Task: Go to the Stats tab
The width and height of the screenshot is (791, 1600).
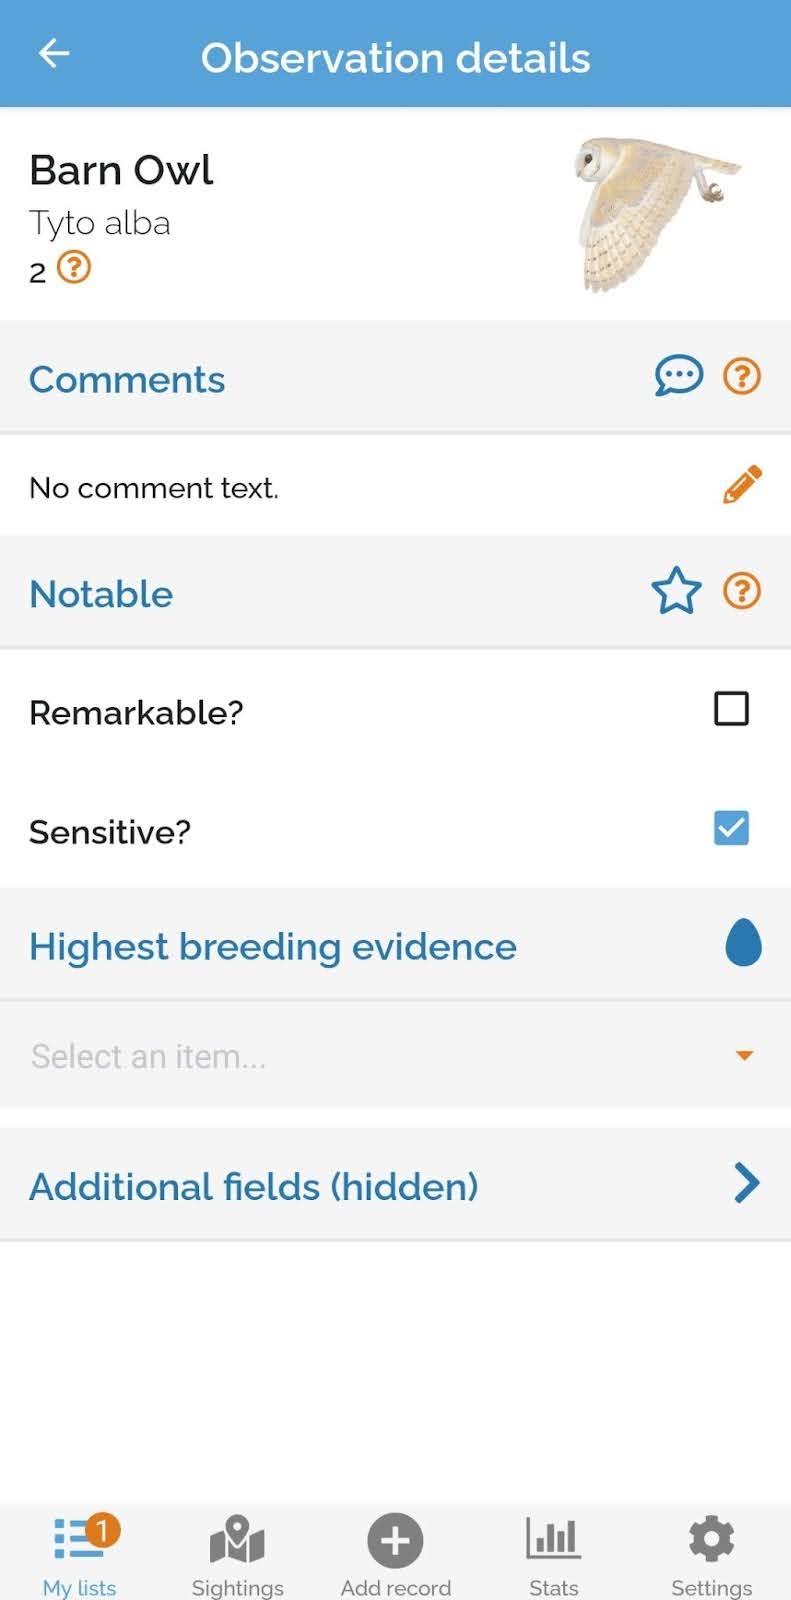Action: pyautogui.click(x=553, y=1553)
